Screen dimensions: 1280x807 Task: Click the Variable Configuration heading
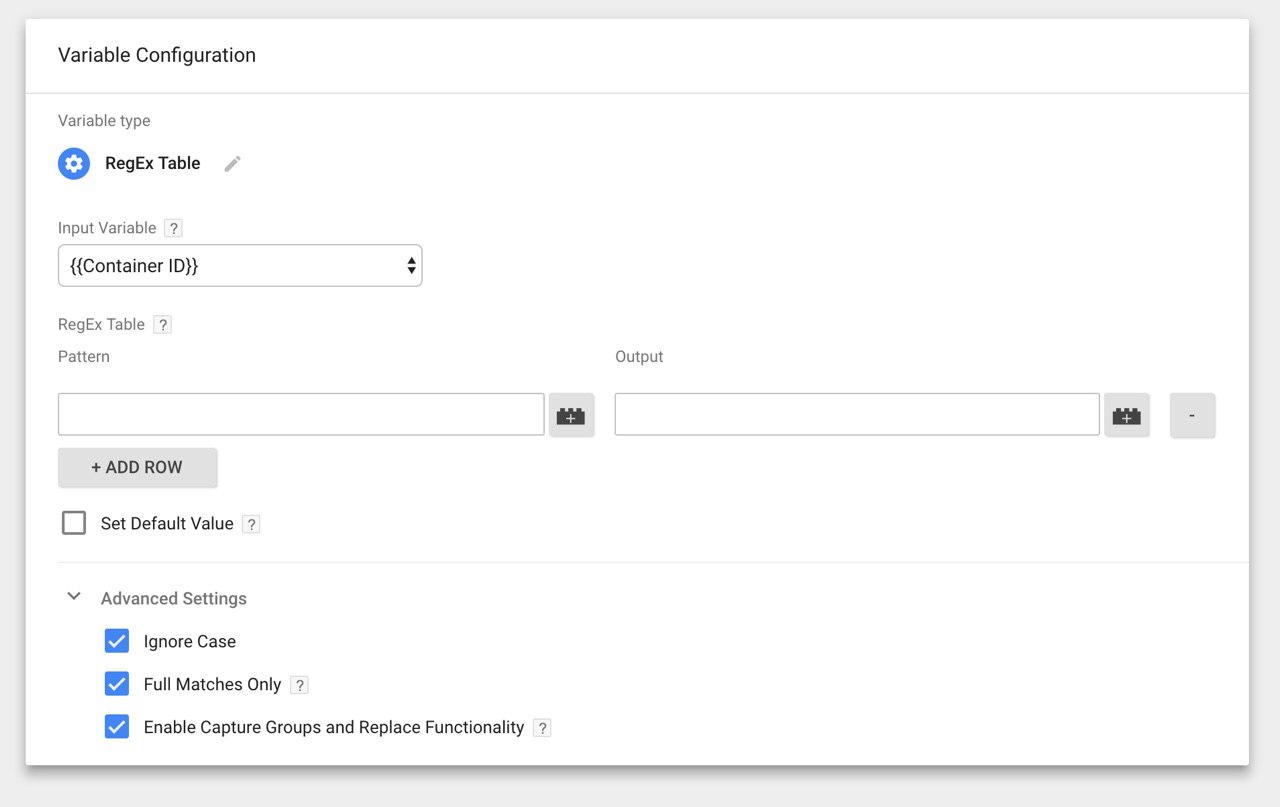(157, 56)
